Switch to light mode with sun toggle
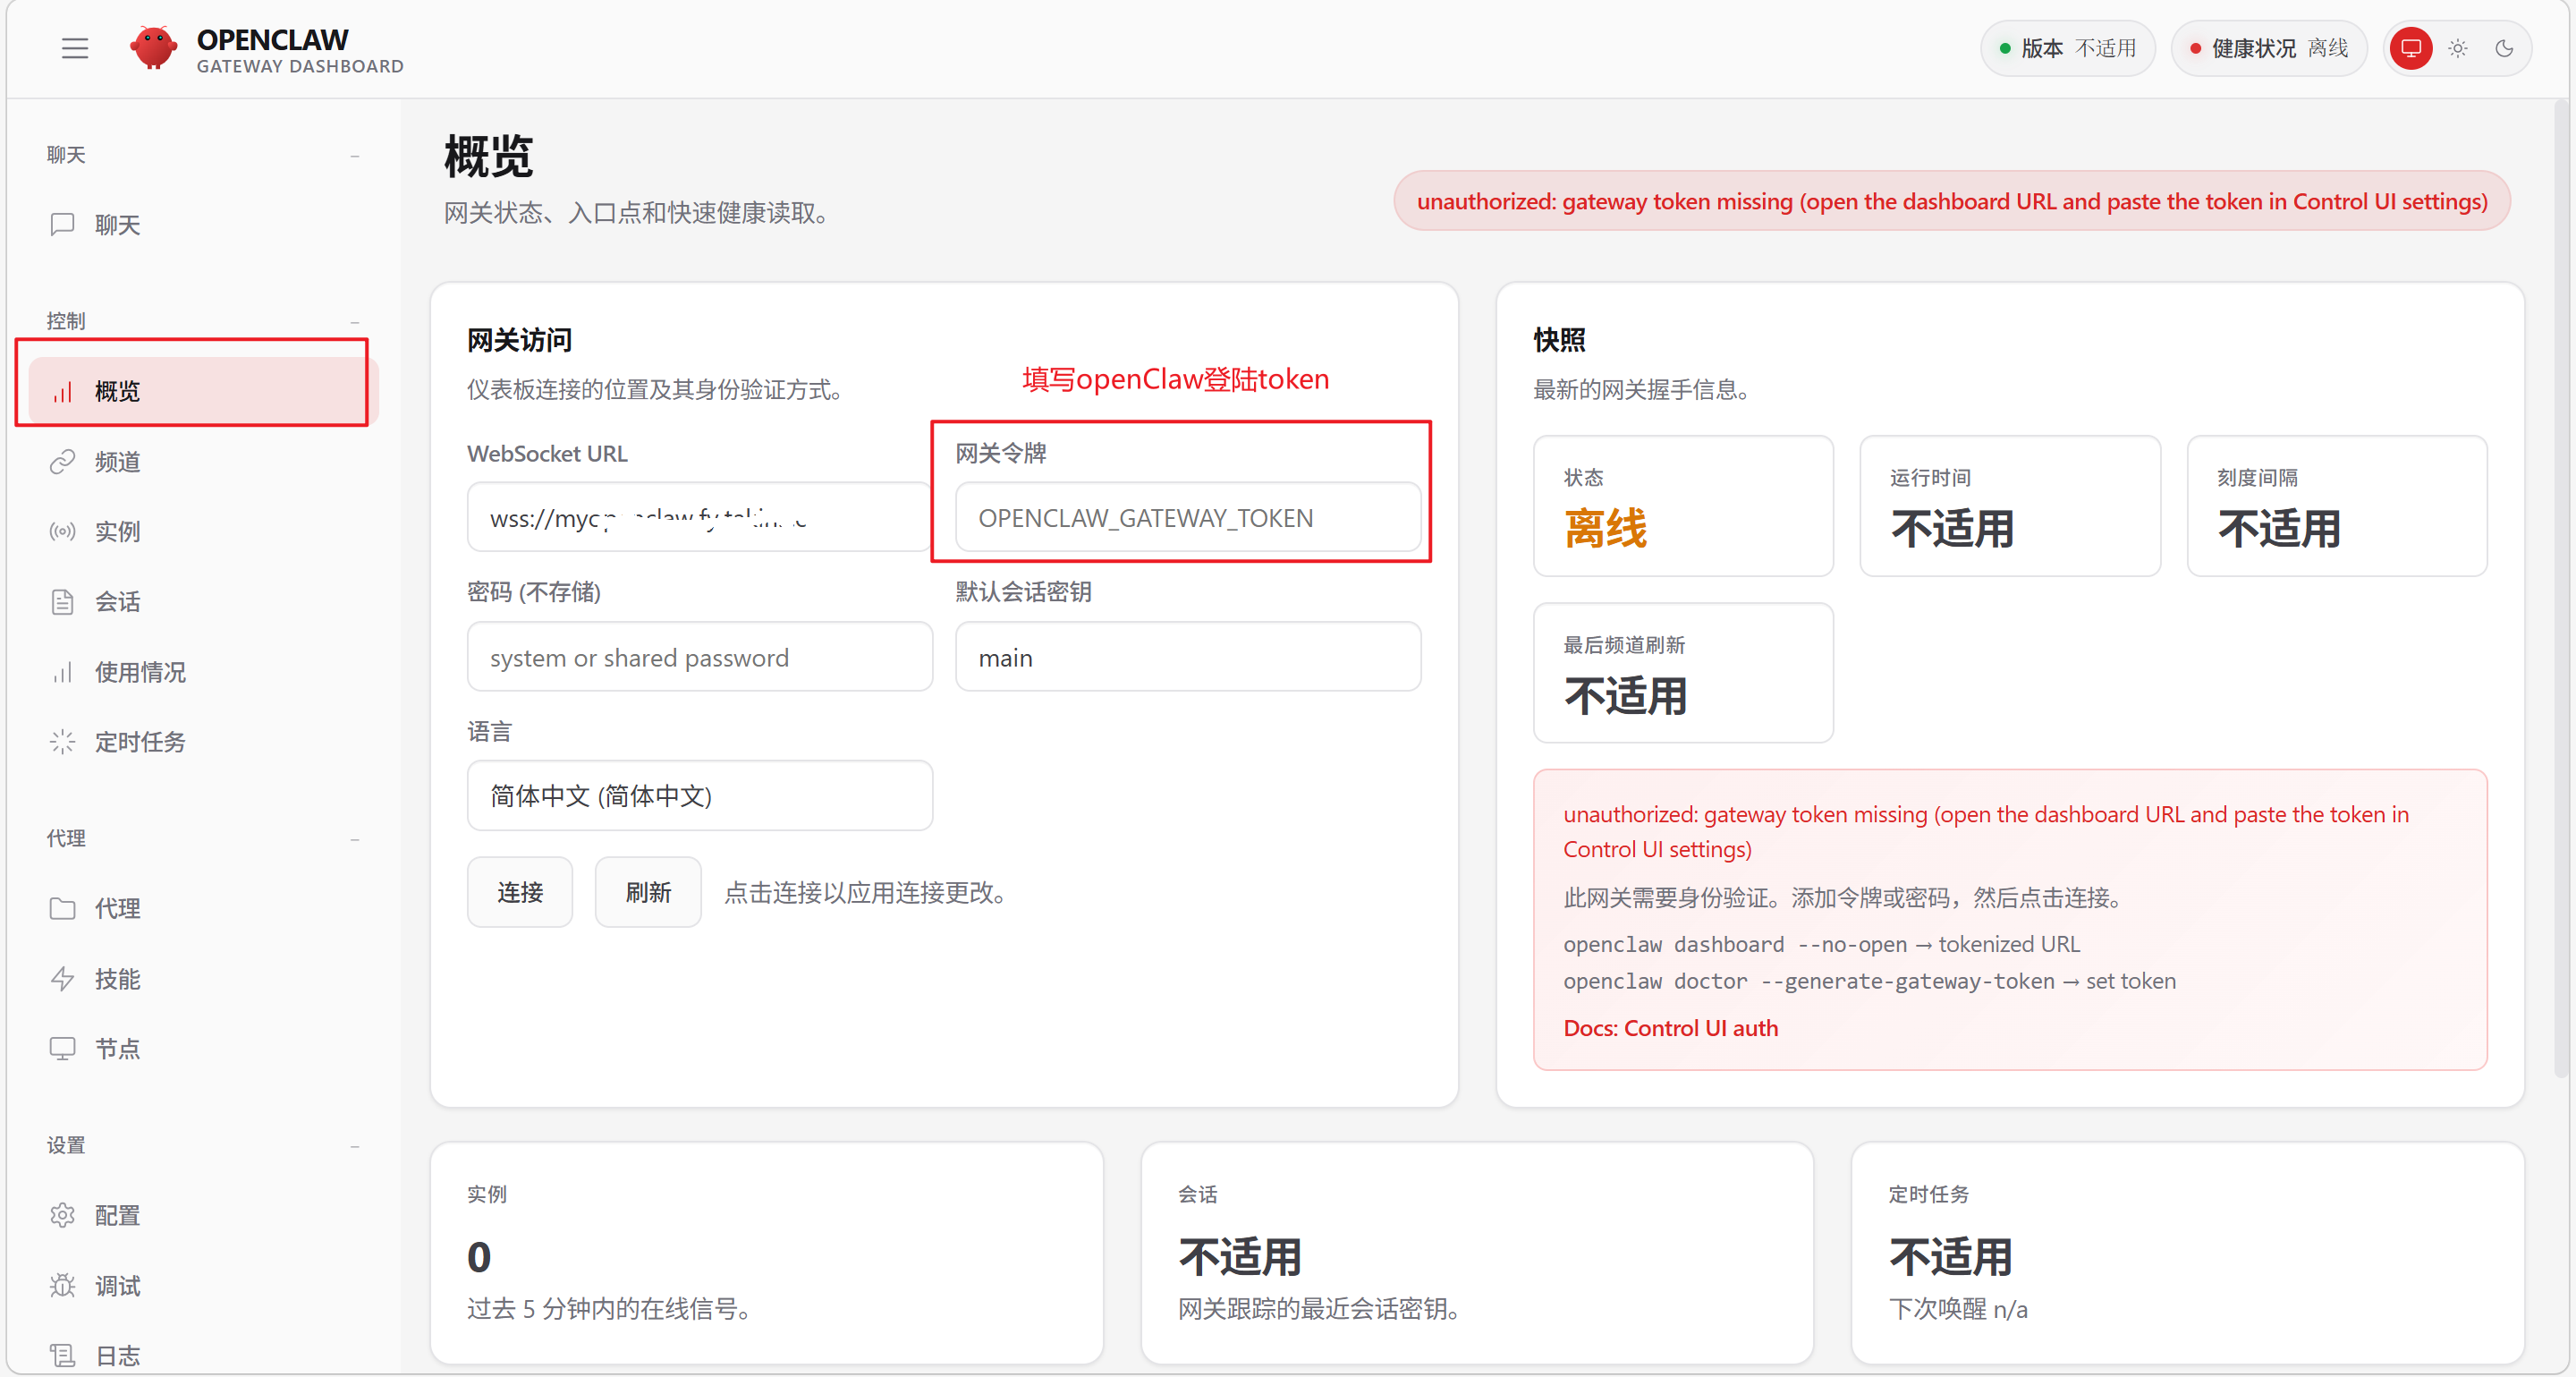 click(x=2458, y=48)
